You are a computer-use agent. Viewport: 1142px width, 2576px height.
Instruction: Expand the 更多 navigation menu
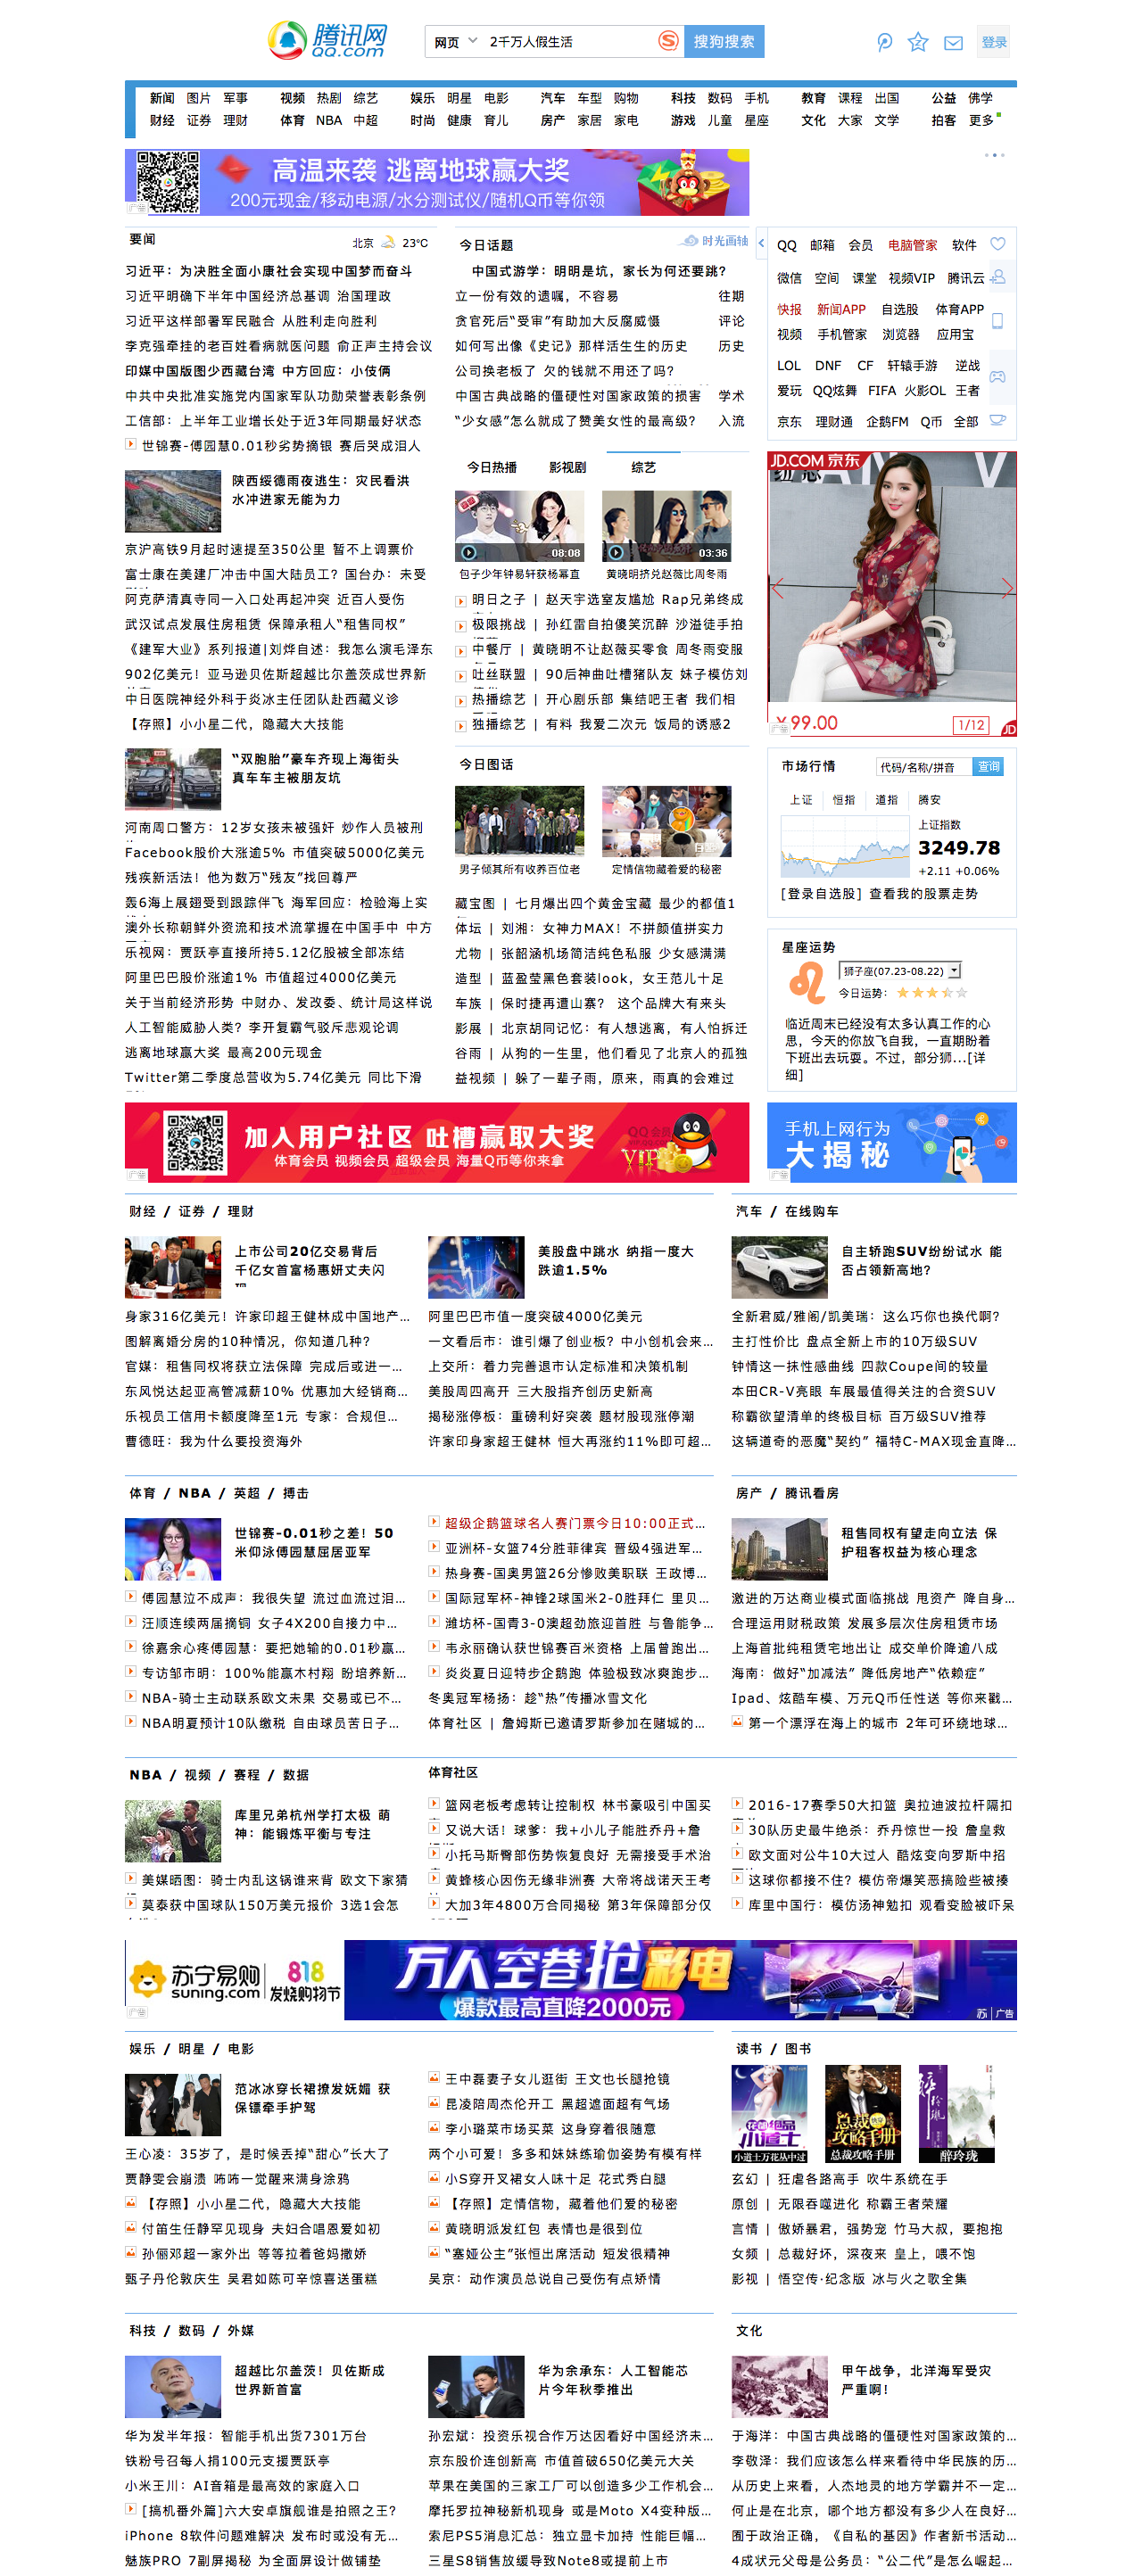click(x=982, y=120)
